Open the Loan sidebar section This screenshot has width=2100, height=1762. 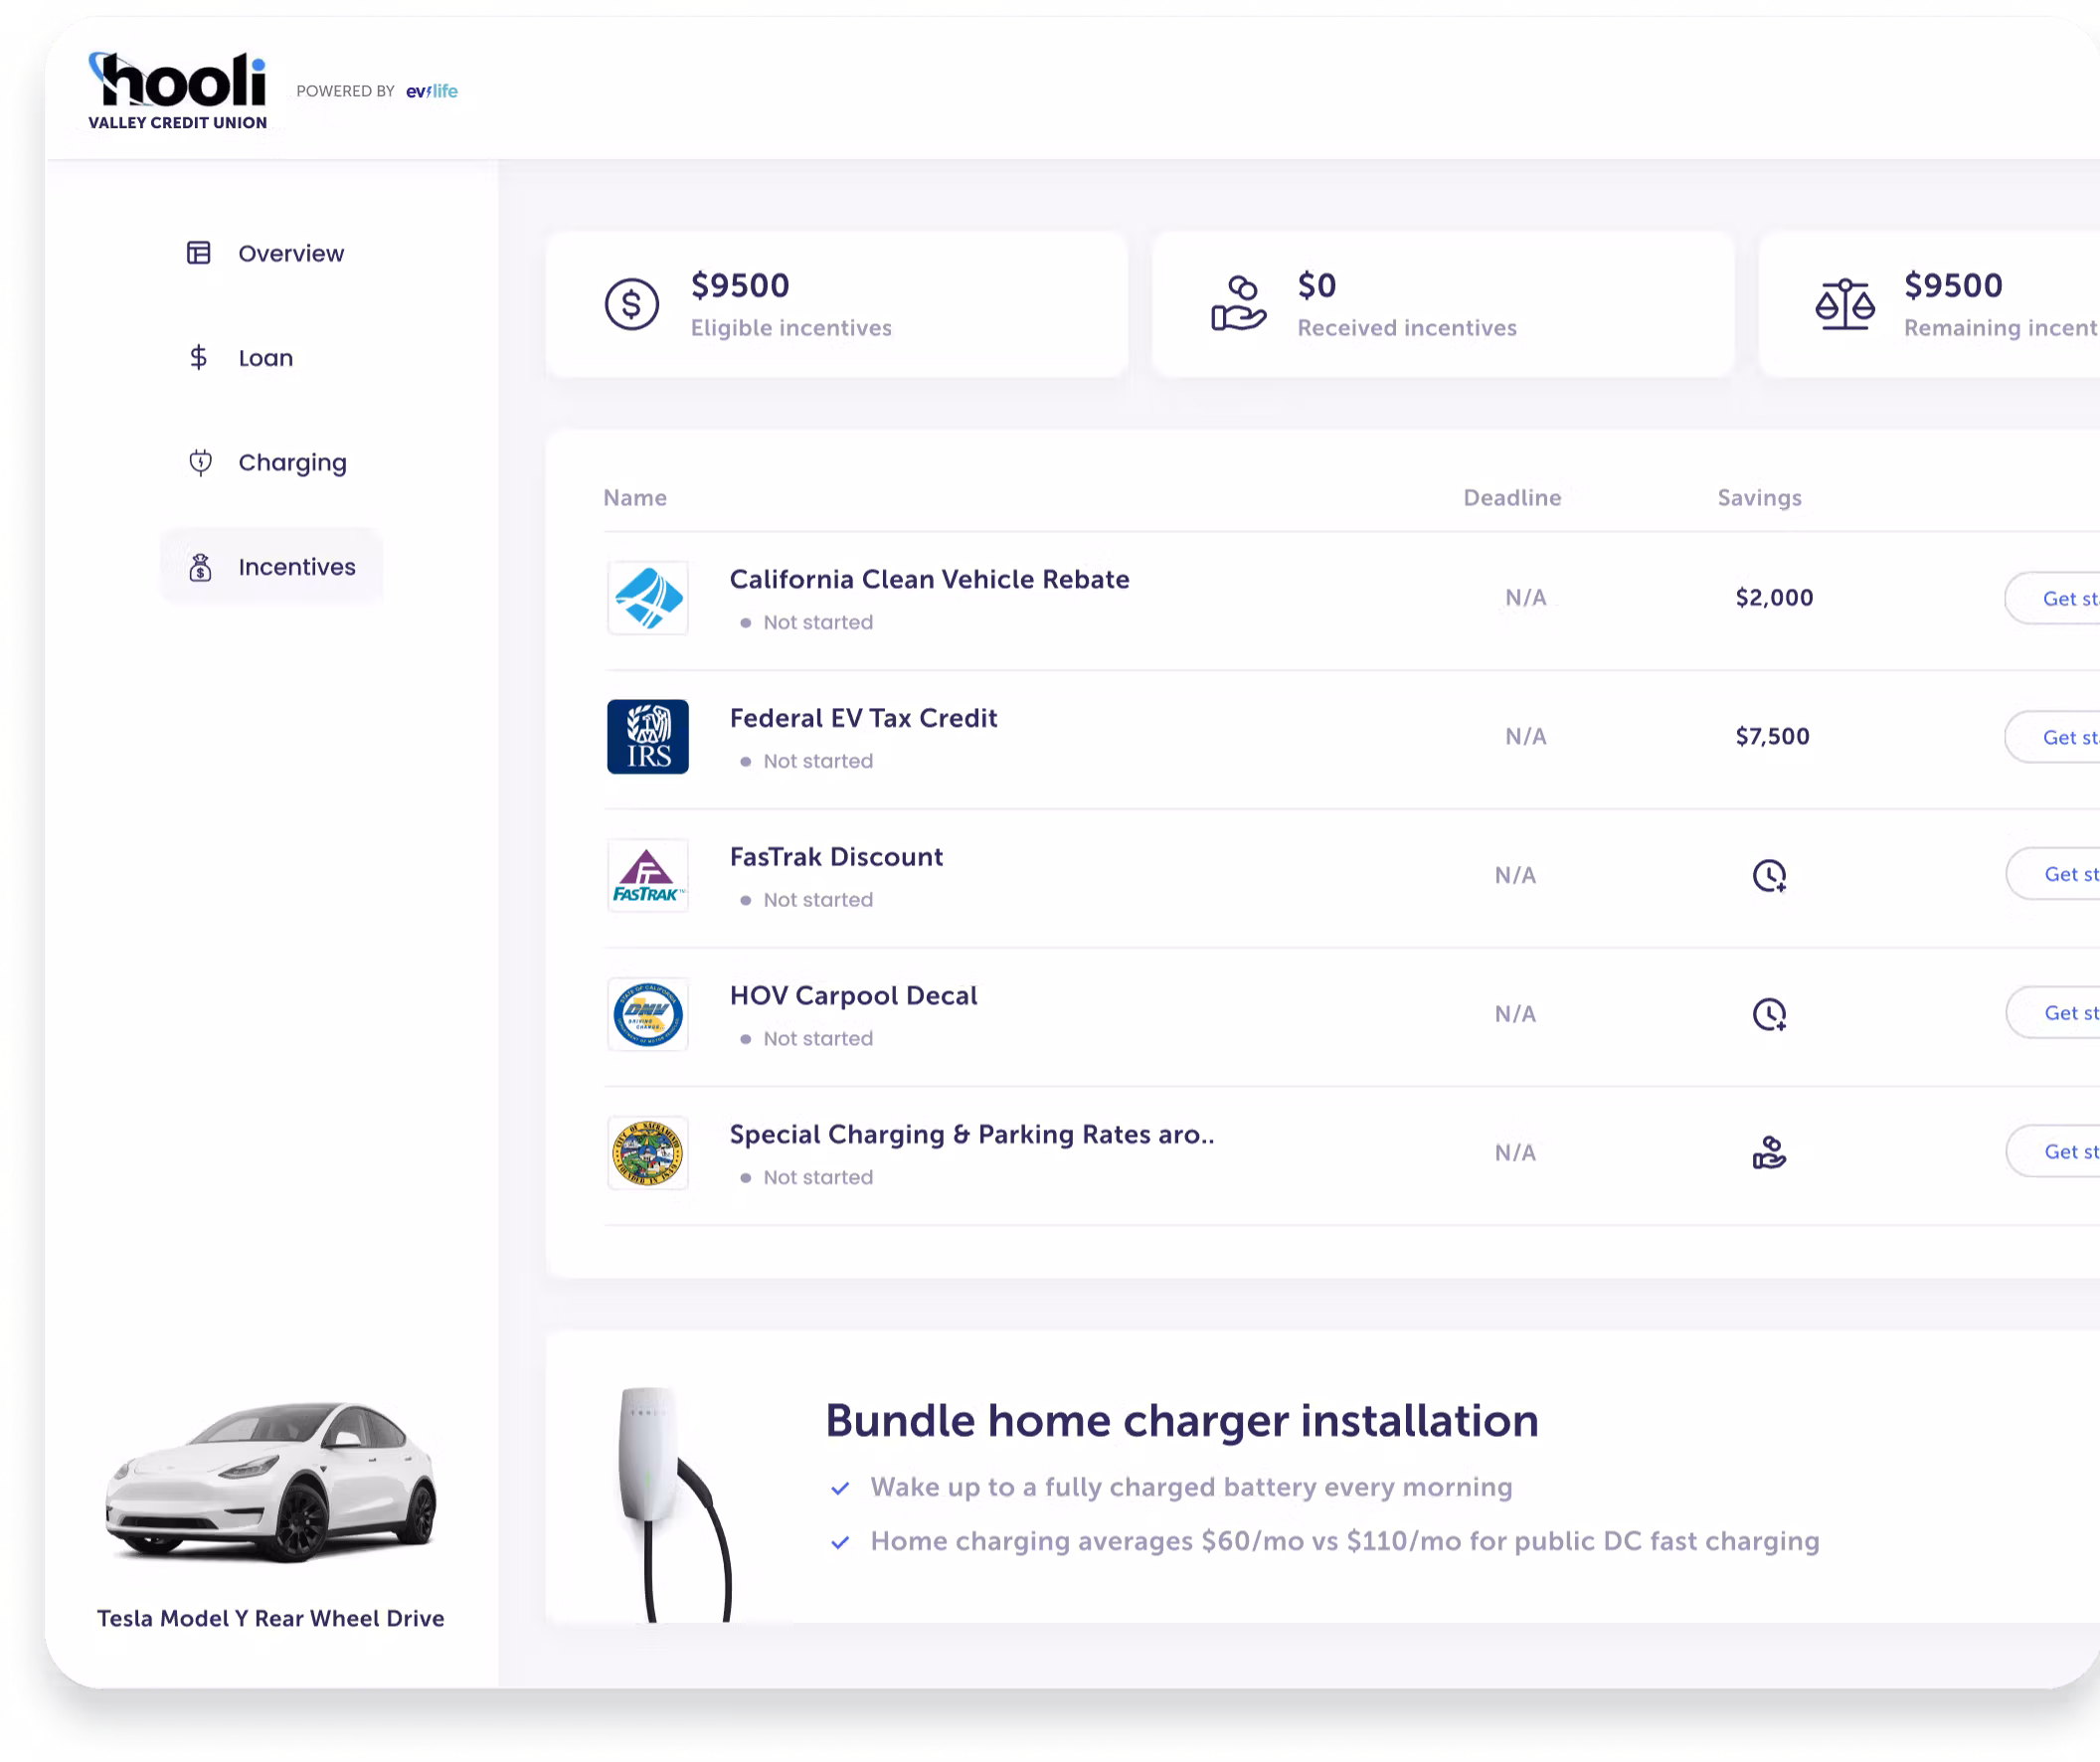coord(265,358)
